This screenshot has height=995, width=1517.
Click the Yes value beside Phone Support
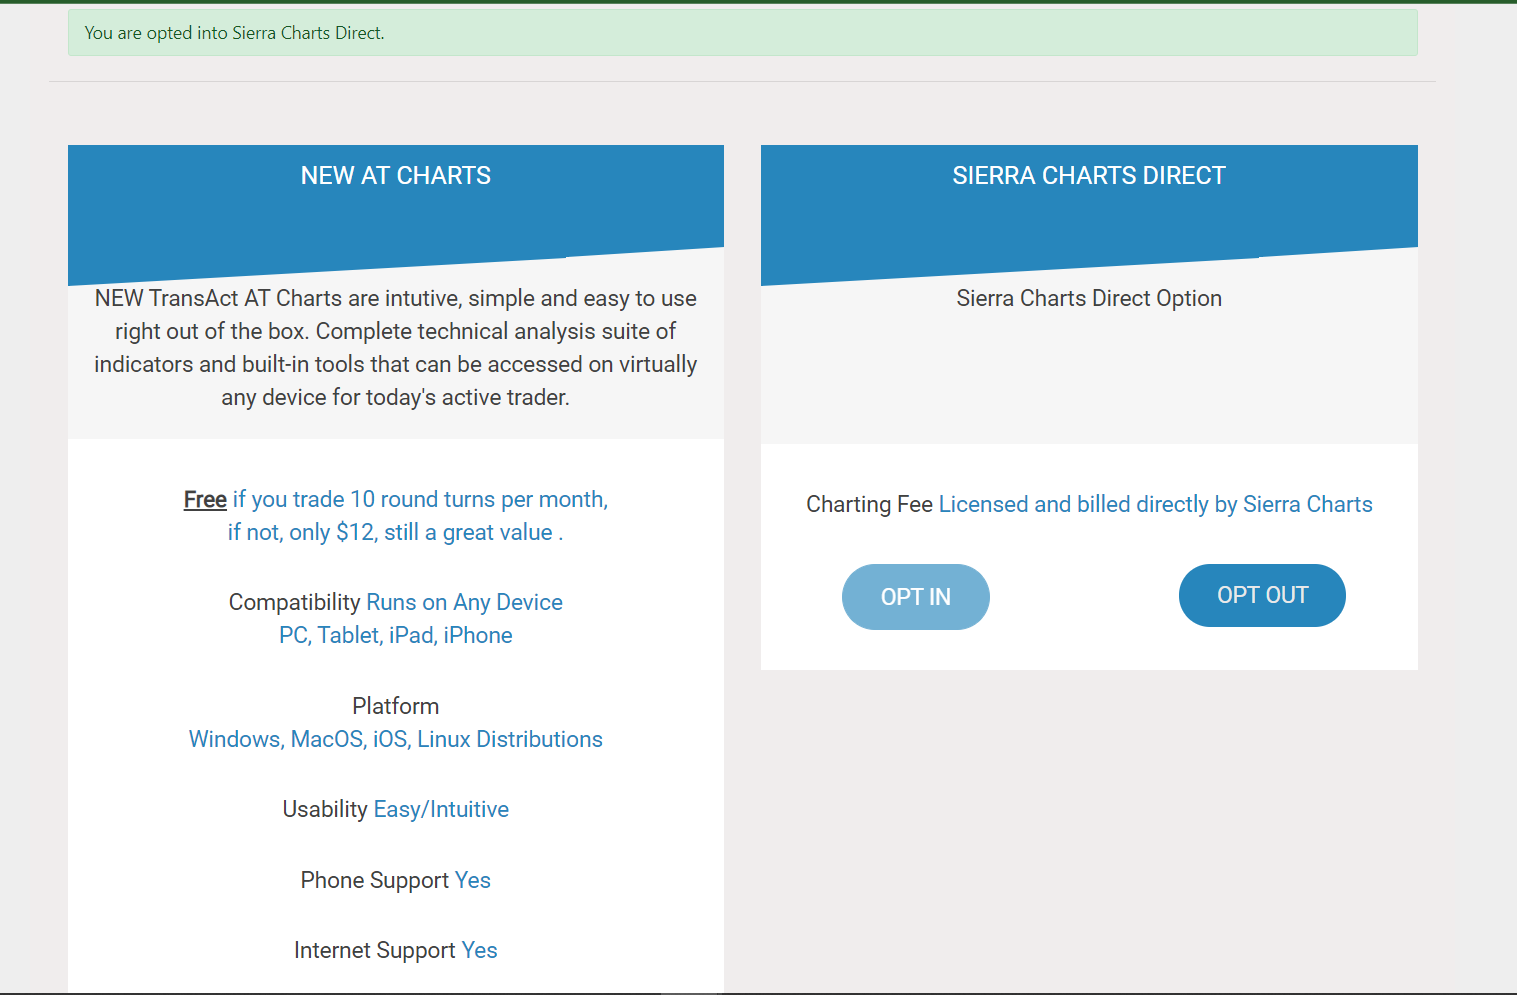coord(473,880)
